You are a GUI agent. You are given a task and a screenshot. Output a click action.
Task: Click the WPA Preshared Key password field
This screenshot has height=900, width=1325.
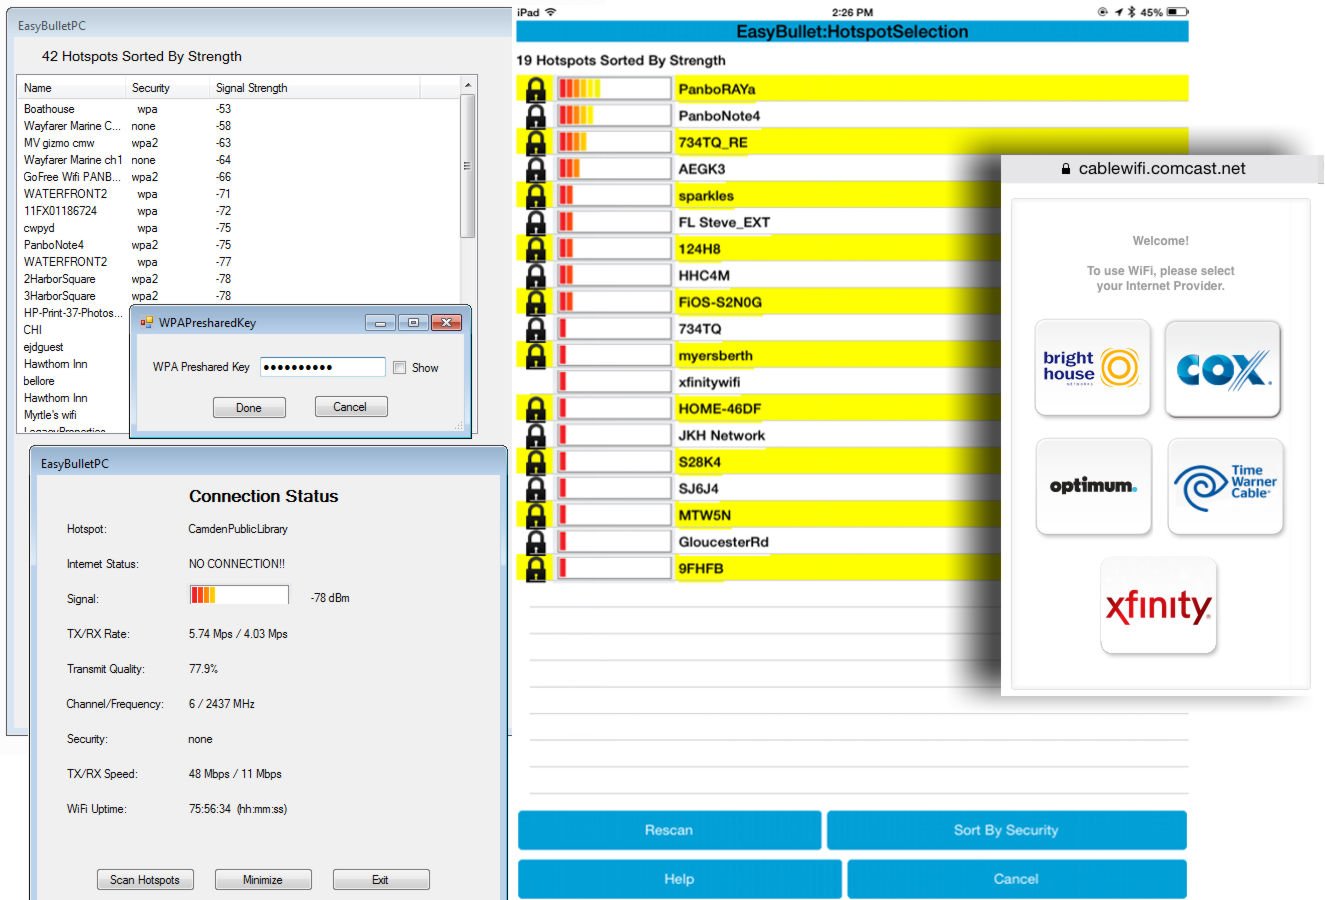[x=323, y=367]
